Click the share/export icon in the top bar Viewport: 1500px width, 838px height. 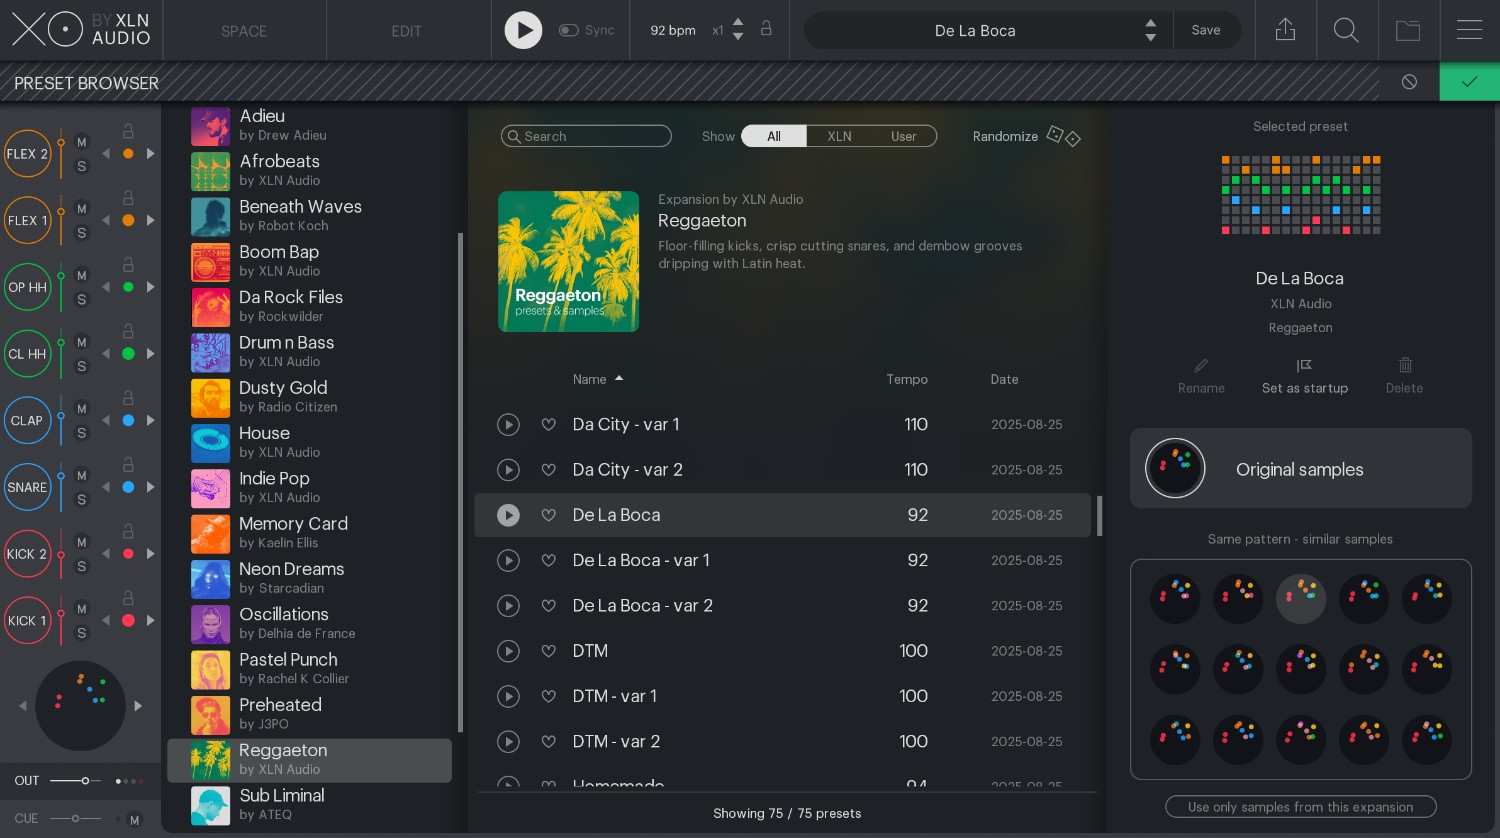[x=1285, y=30]
